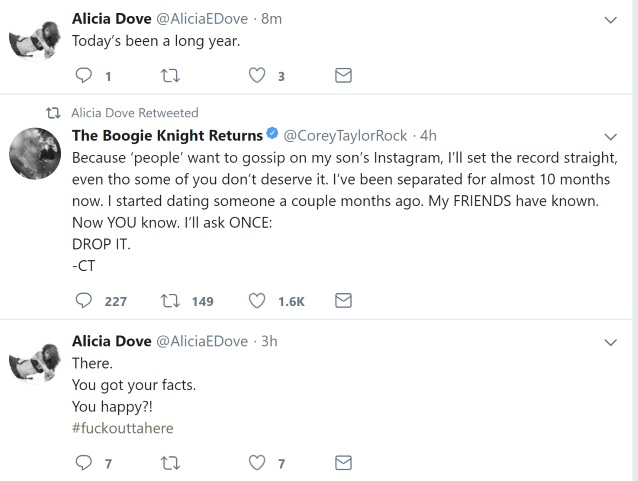The width and height of the screenshot is (638, 481).
Task: Reply to Corey Taylor's tweet with 227 replies
Action: [x=84, y=301]
